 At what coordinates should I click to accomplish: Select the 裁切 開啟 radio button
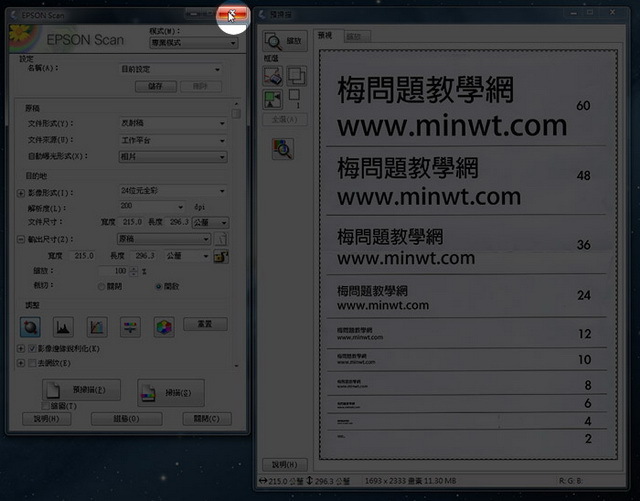pyautogui.click(x=159, y=287)
